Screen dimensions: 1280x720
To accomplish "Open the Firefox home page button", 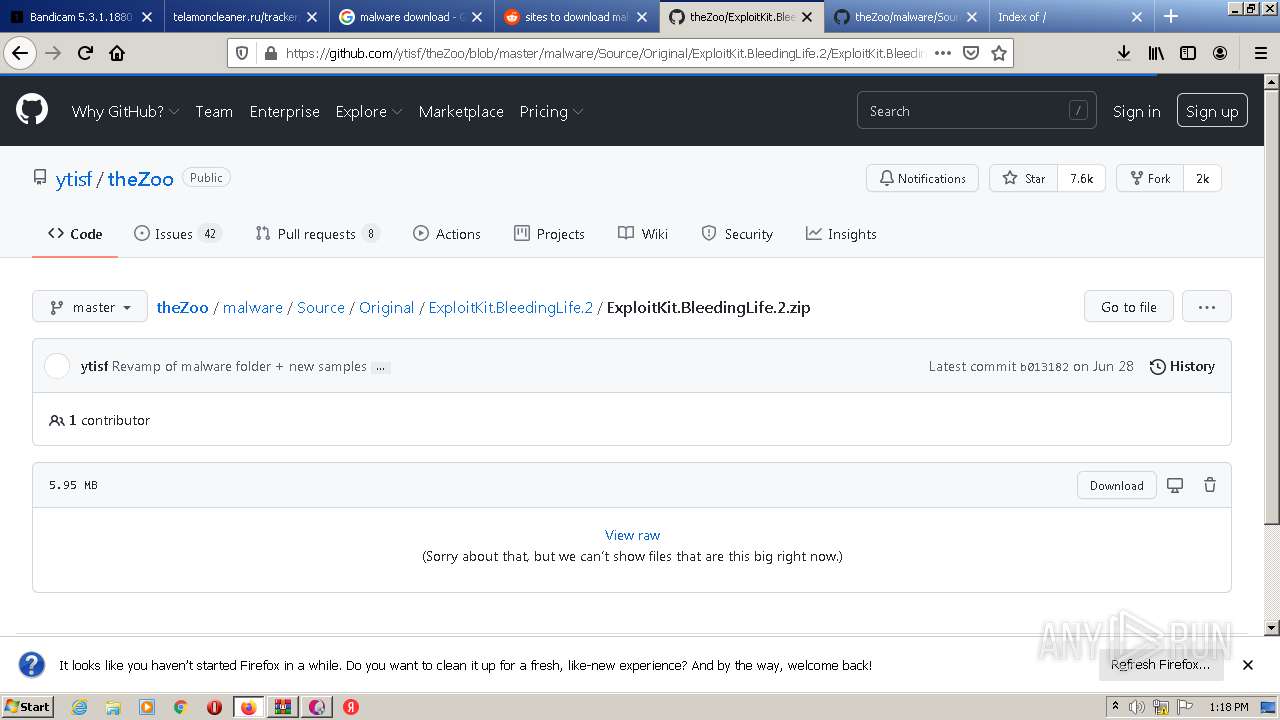I will pyautogui.click(x=117, y=53).
